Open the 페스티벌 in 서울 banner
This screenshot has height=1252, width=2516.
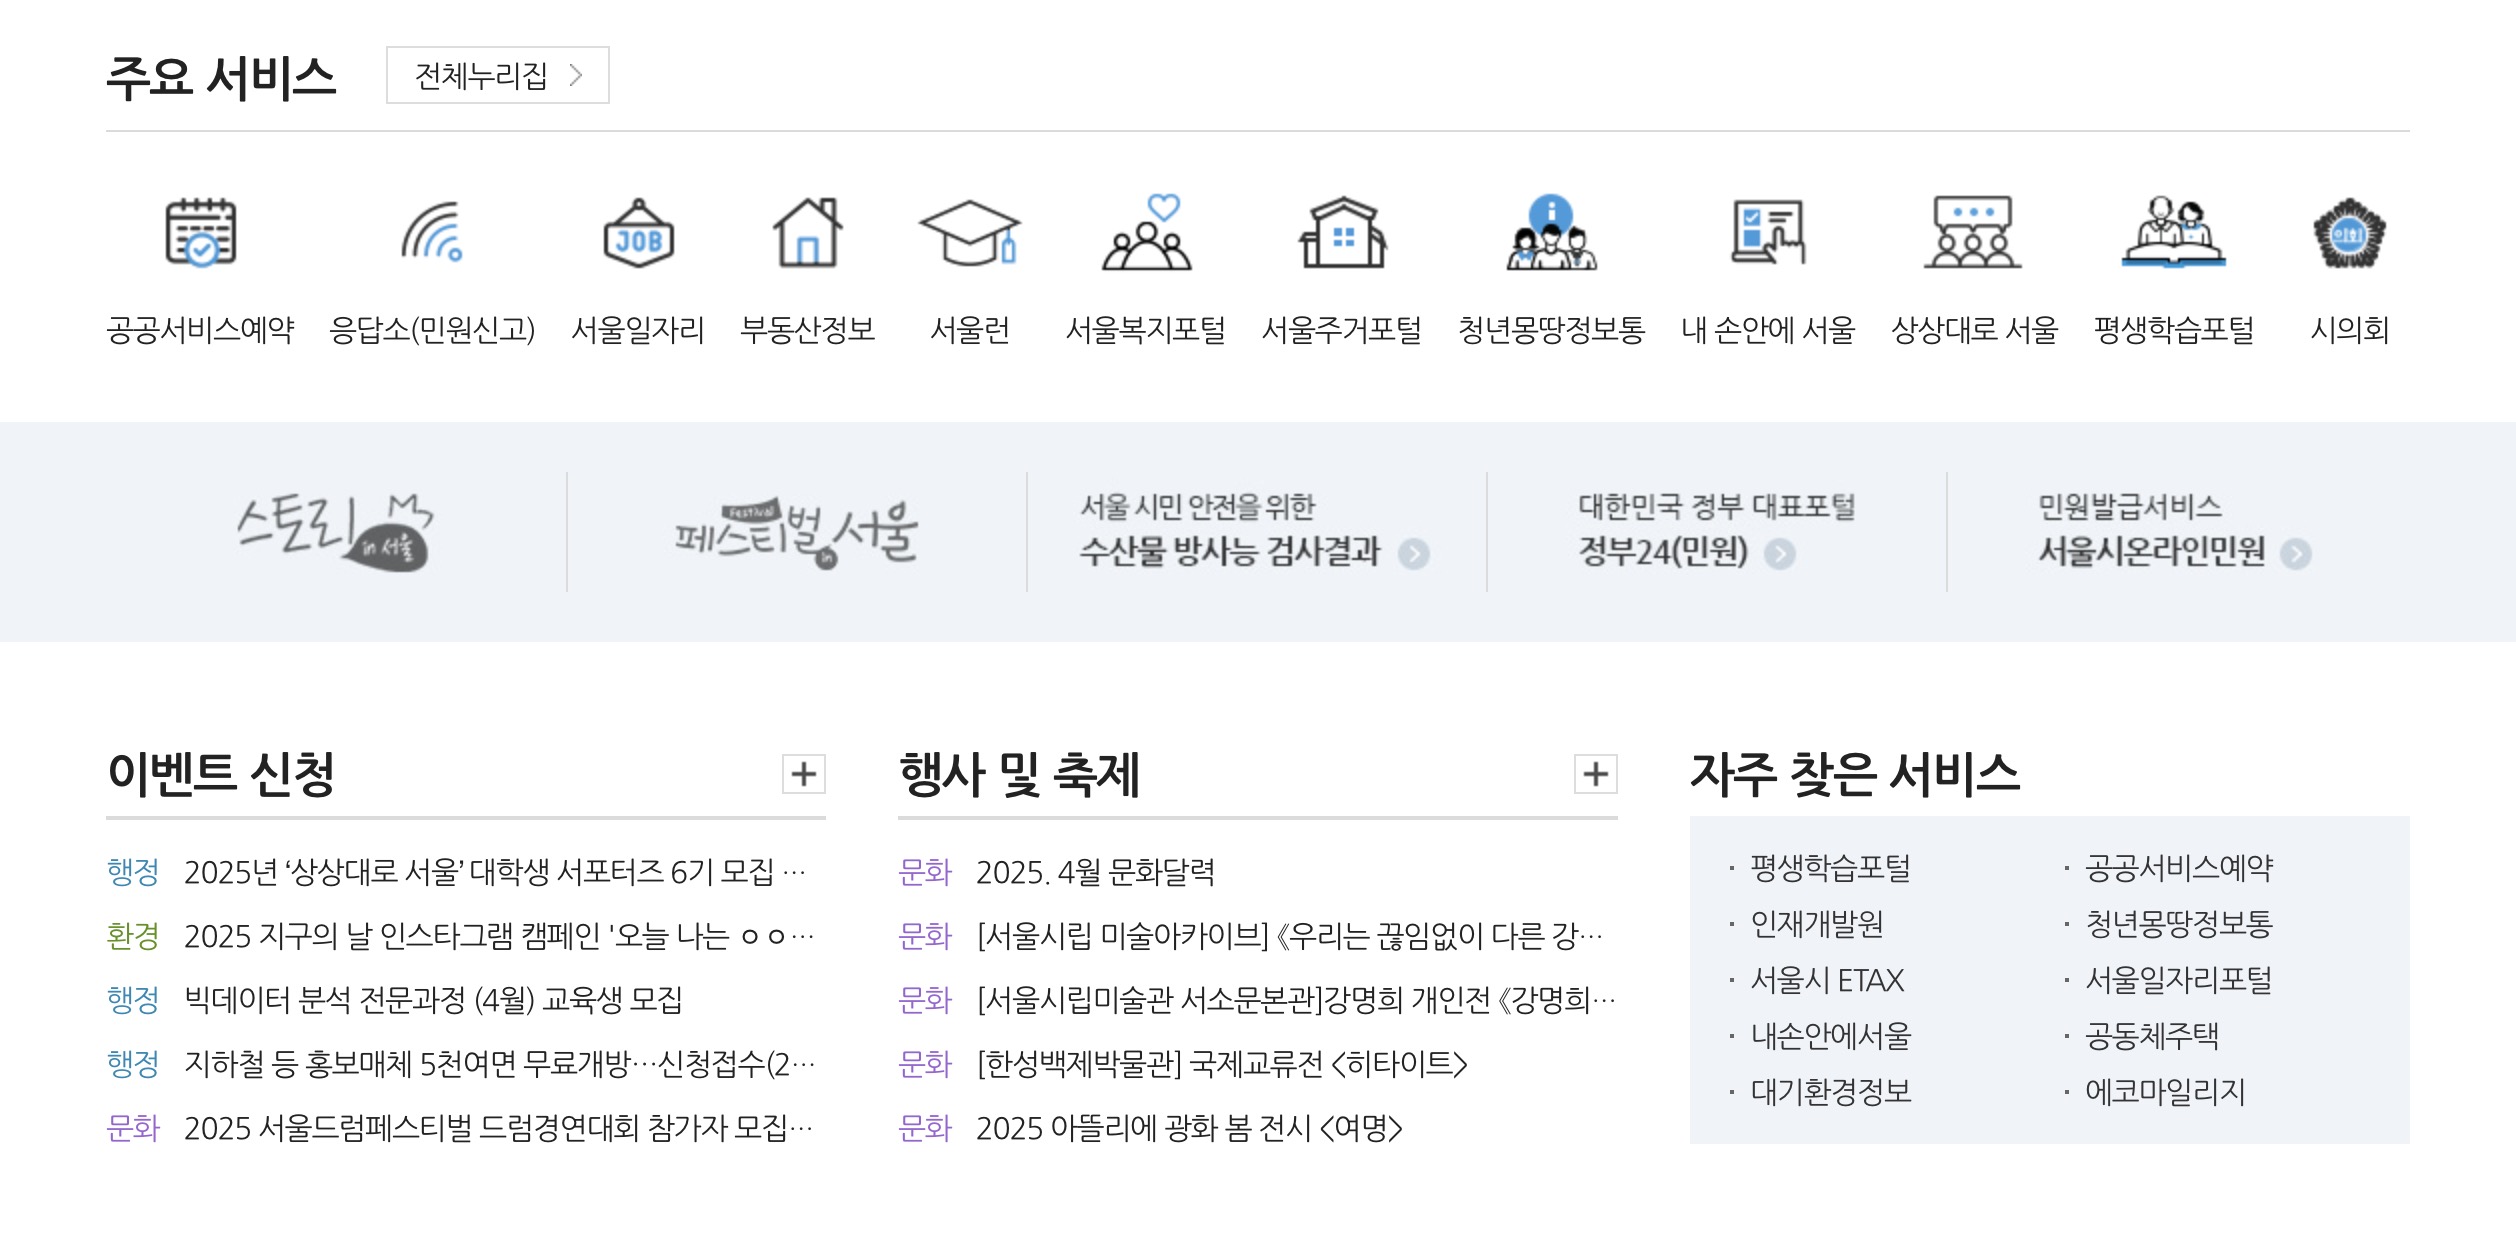(x=796, y=532)
